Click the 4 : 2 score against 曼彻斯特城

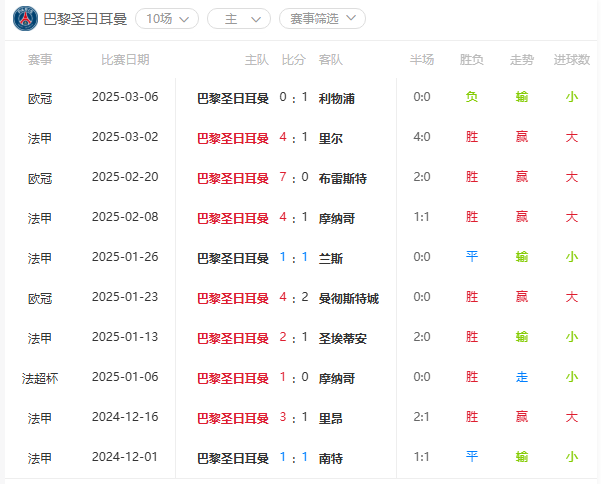tap(294, 297)
